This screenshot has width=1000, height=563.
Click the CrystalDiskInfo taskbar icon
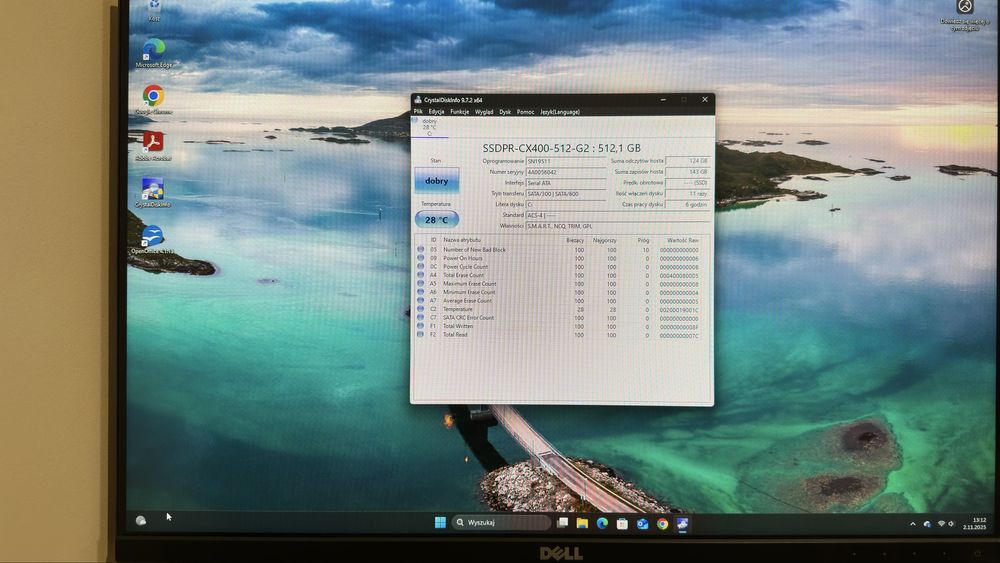[682, 523]
